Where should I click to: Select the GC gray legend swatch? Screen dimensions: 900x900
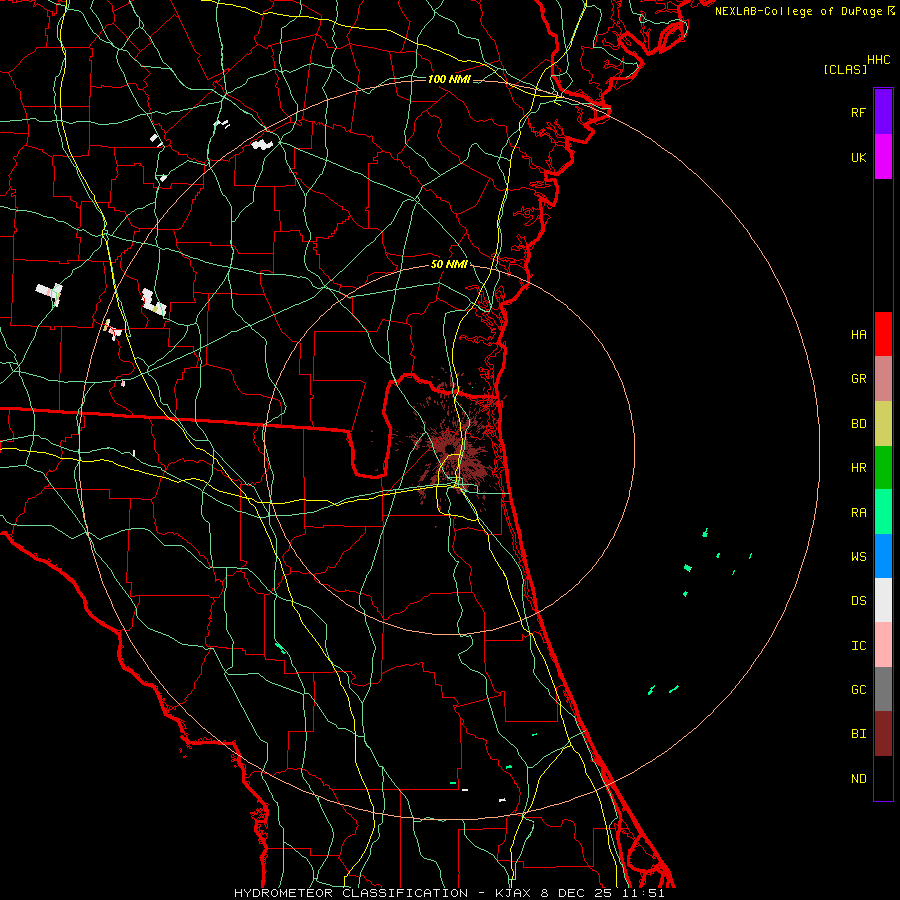point(883,689)
